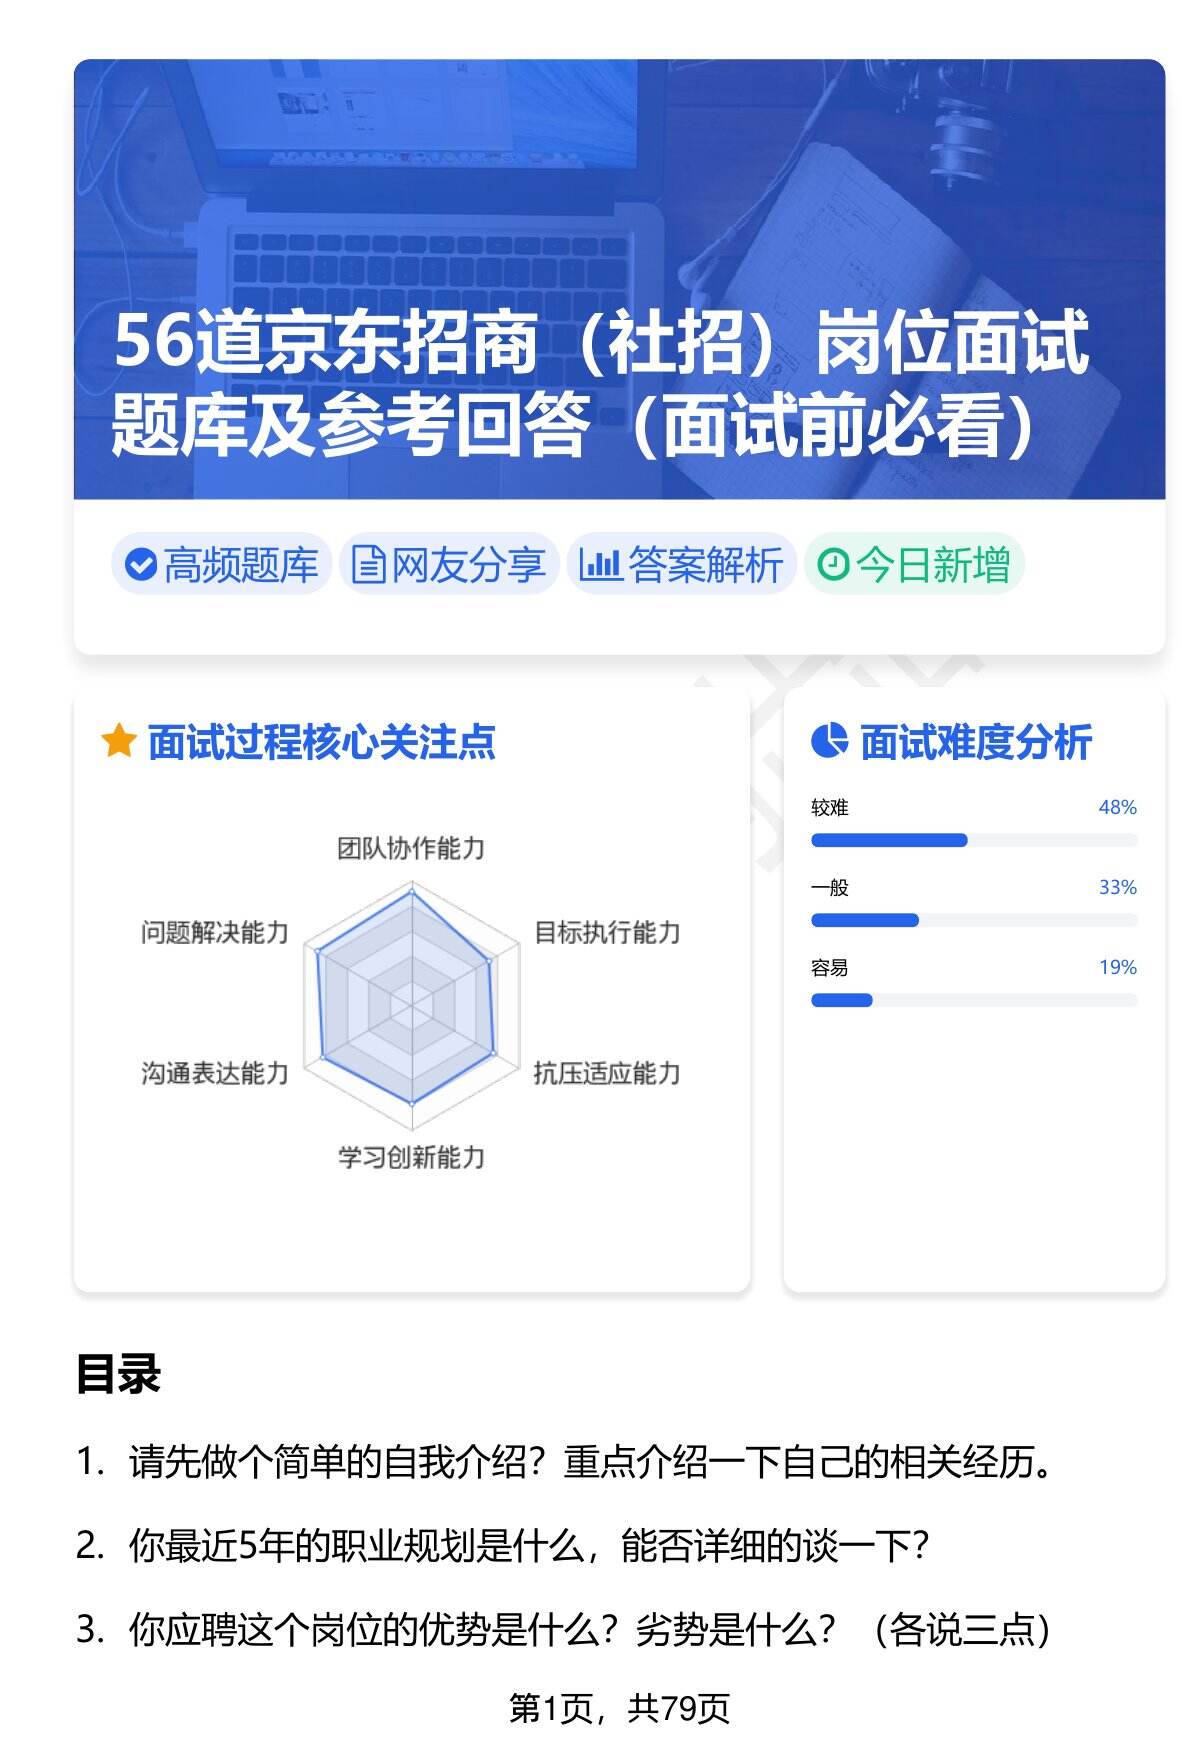This screenshot has width=1200, height=1755.
Task: Open question 2 about 5年职业规划
Action: [x=529, y=1546]
